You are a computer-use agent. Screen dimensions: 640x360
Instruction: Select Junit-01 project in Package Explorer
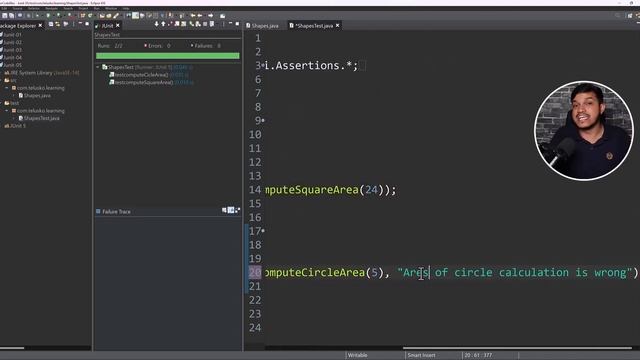[11, 35]
